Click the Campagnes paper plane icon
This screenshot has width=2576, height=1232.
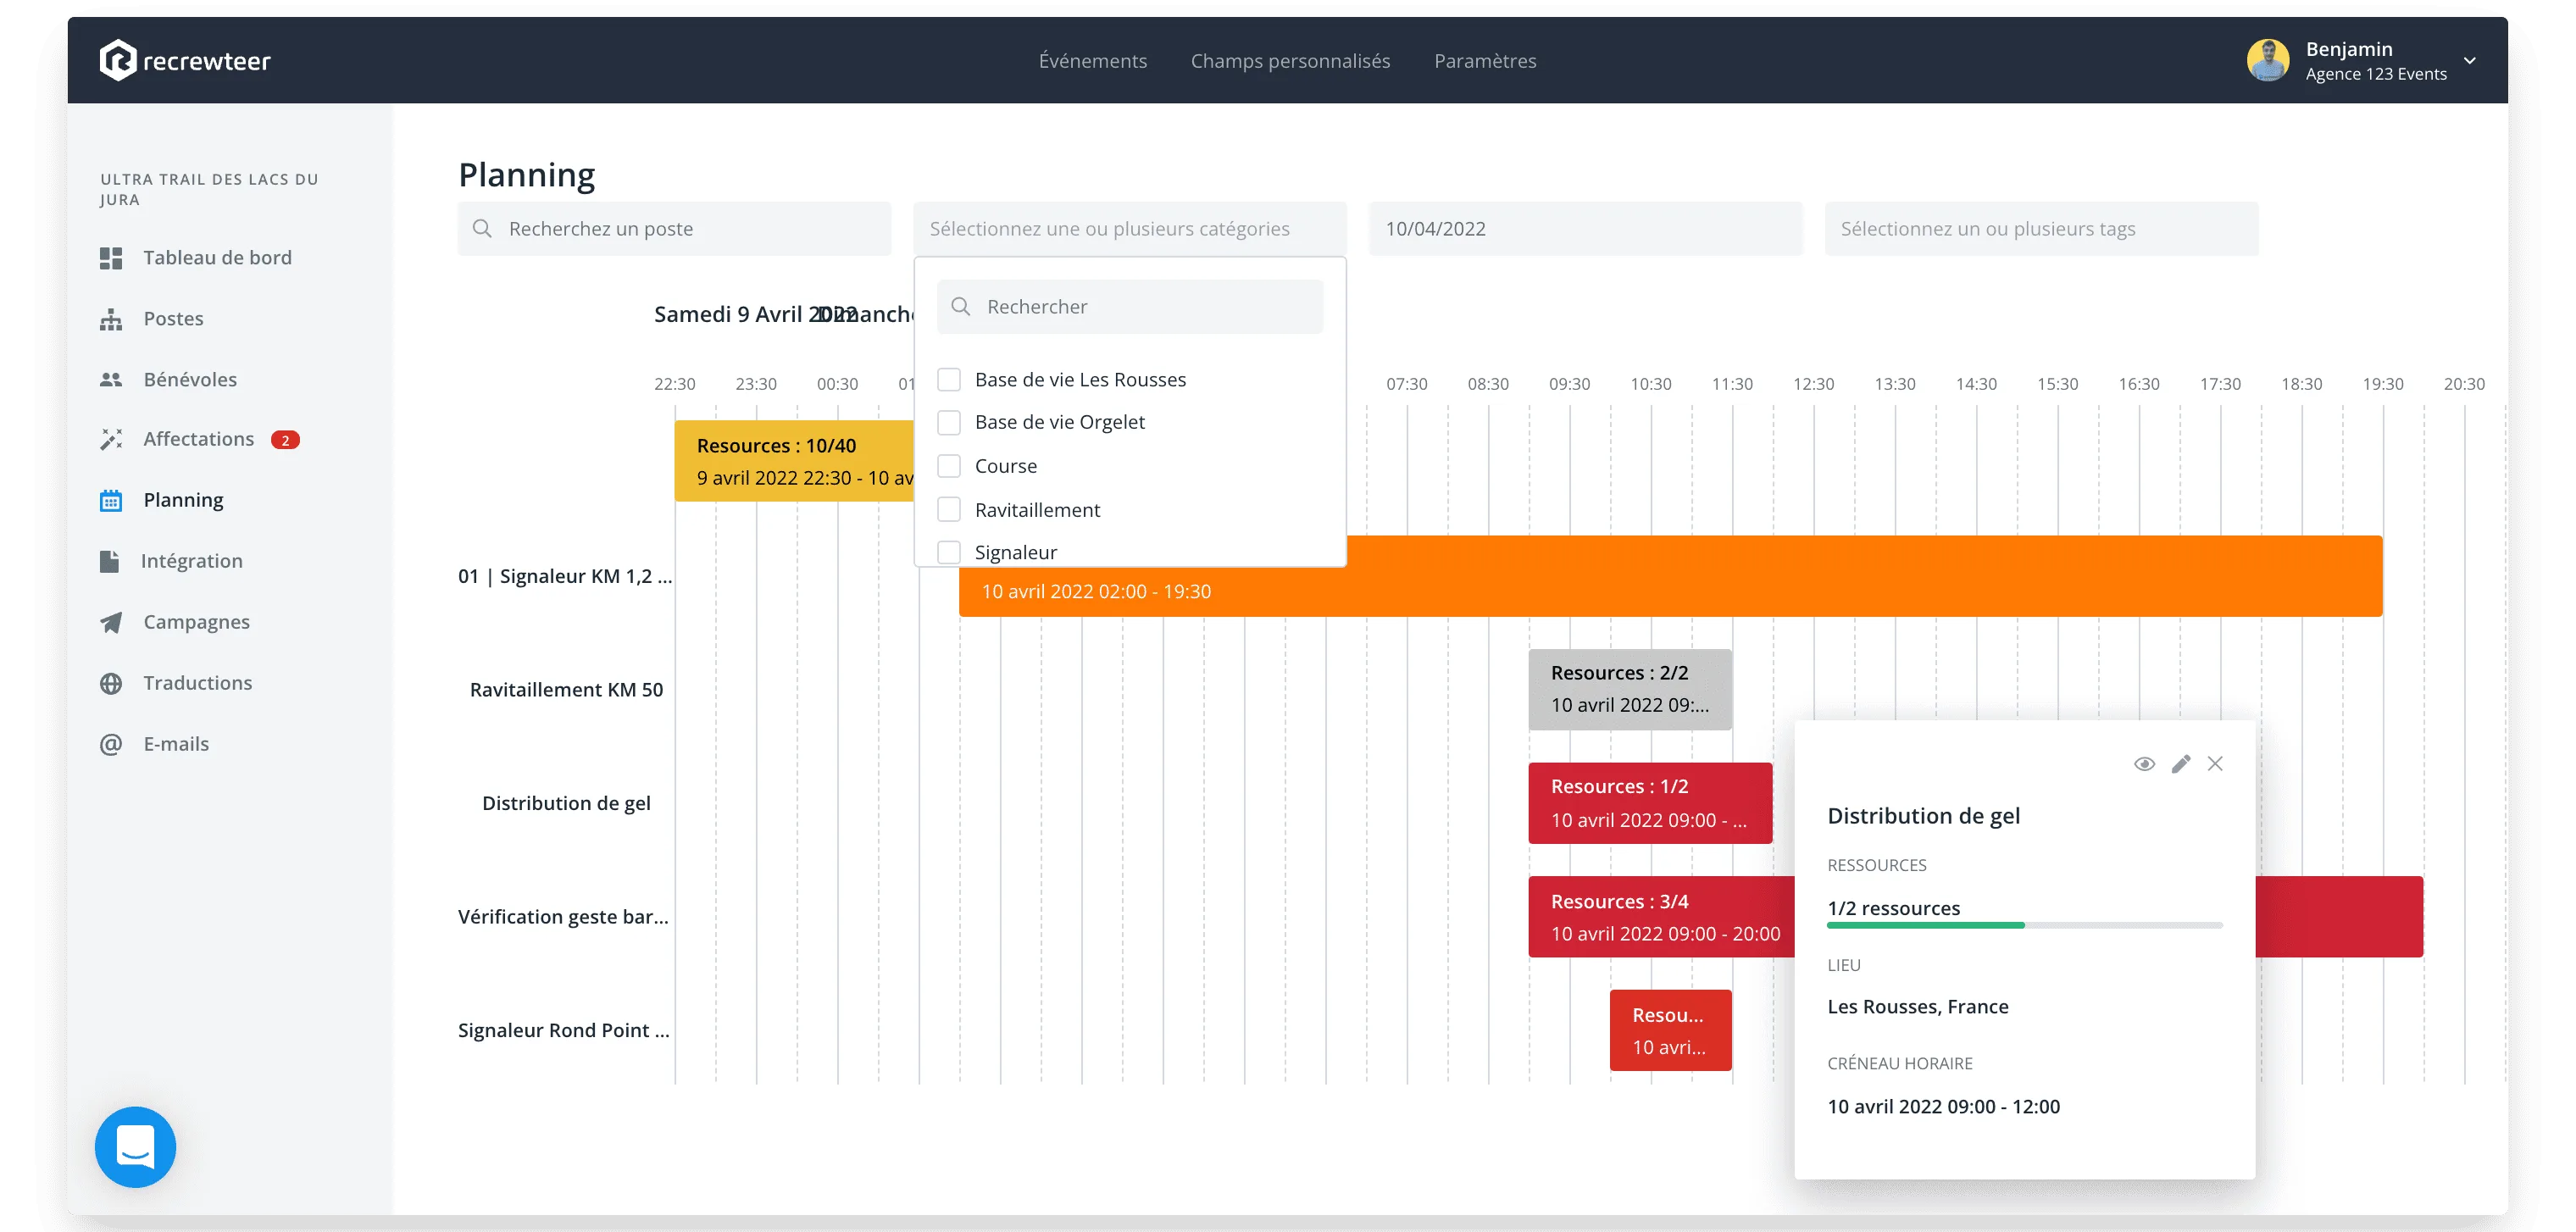(x=111, y=622)
